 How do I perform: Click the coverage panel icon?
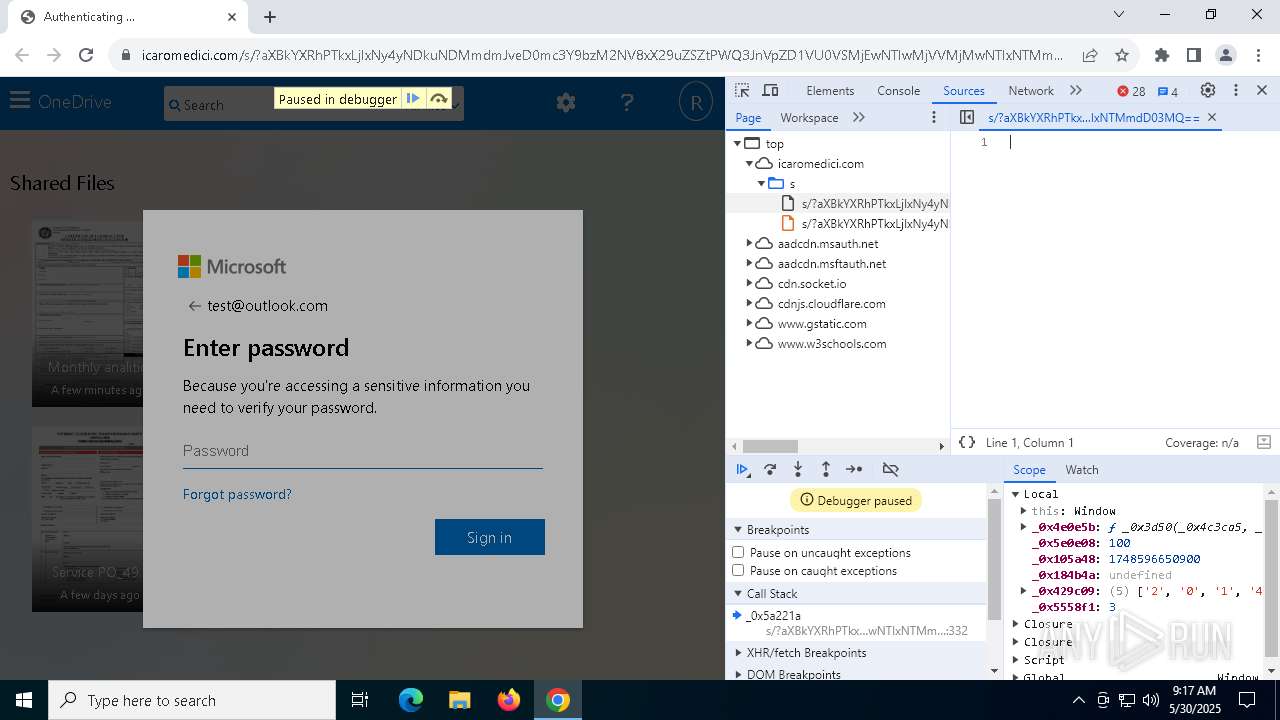[1263, 442]
